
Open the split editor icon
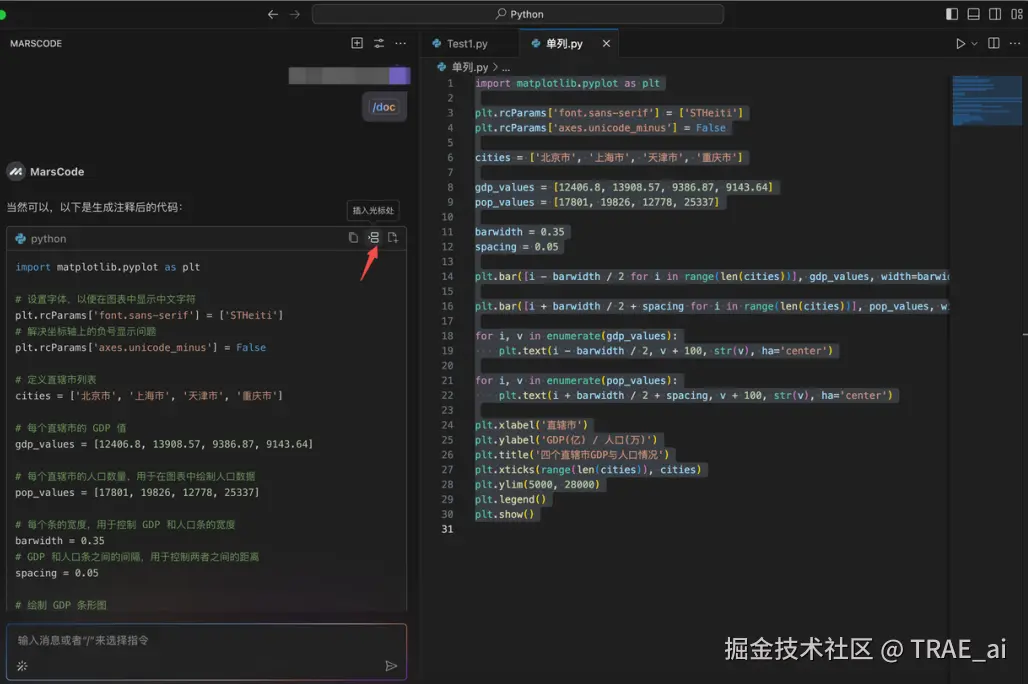coord(994,44)
